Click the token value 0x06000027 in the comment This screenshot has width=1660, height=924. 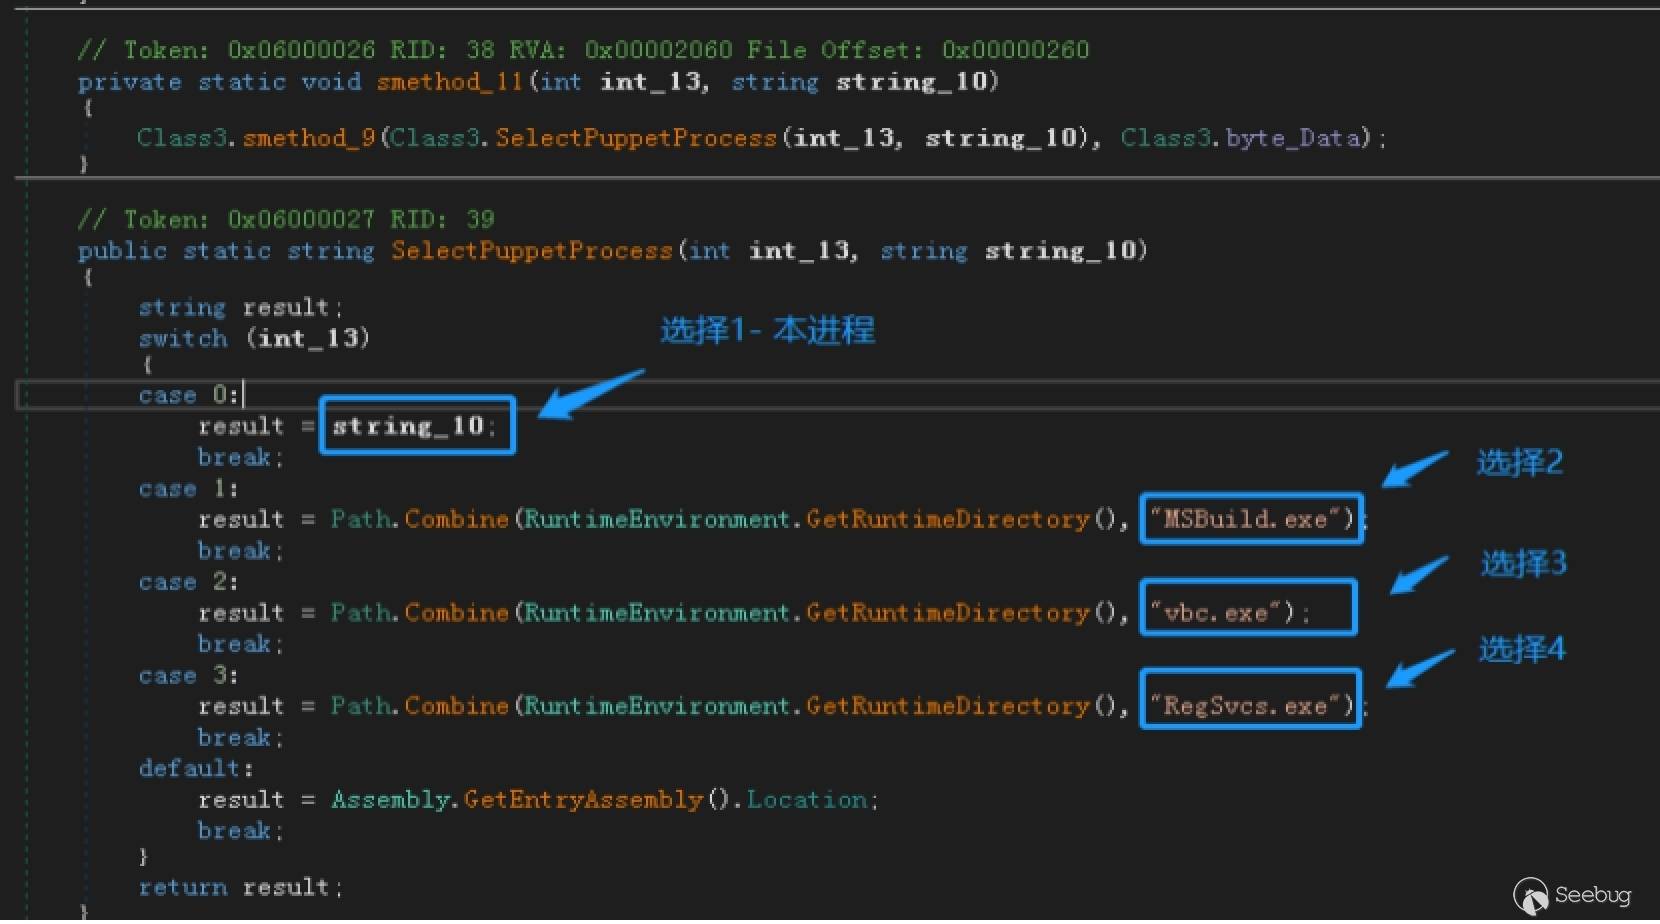click(x=301, y=219)
